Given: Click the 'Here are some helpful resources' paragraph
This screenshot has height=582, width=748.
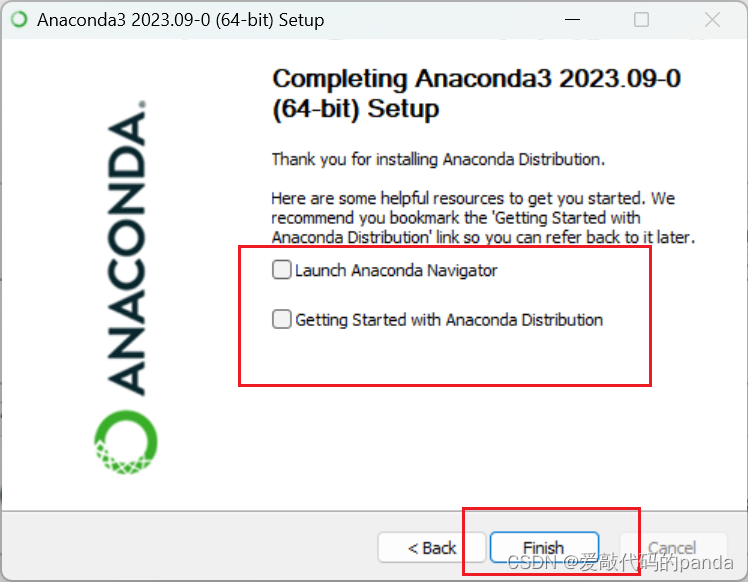Looking at the screenshot, I should click(483, 218).
